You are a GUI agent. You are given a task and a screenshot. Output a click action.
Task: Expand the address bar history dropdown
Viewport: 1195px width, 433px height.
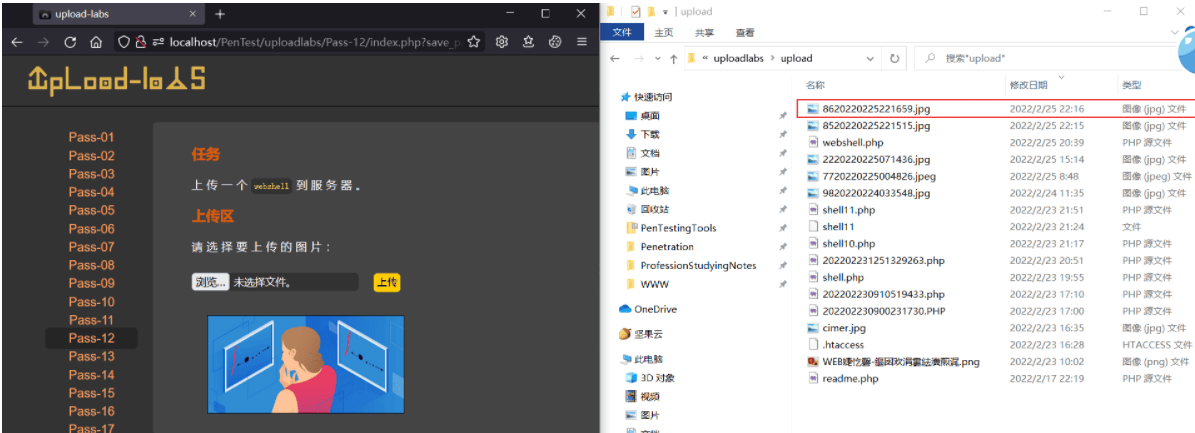[x=871, y=58]
